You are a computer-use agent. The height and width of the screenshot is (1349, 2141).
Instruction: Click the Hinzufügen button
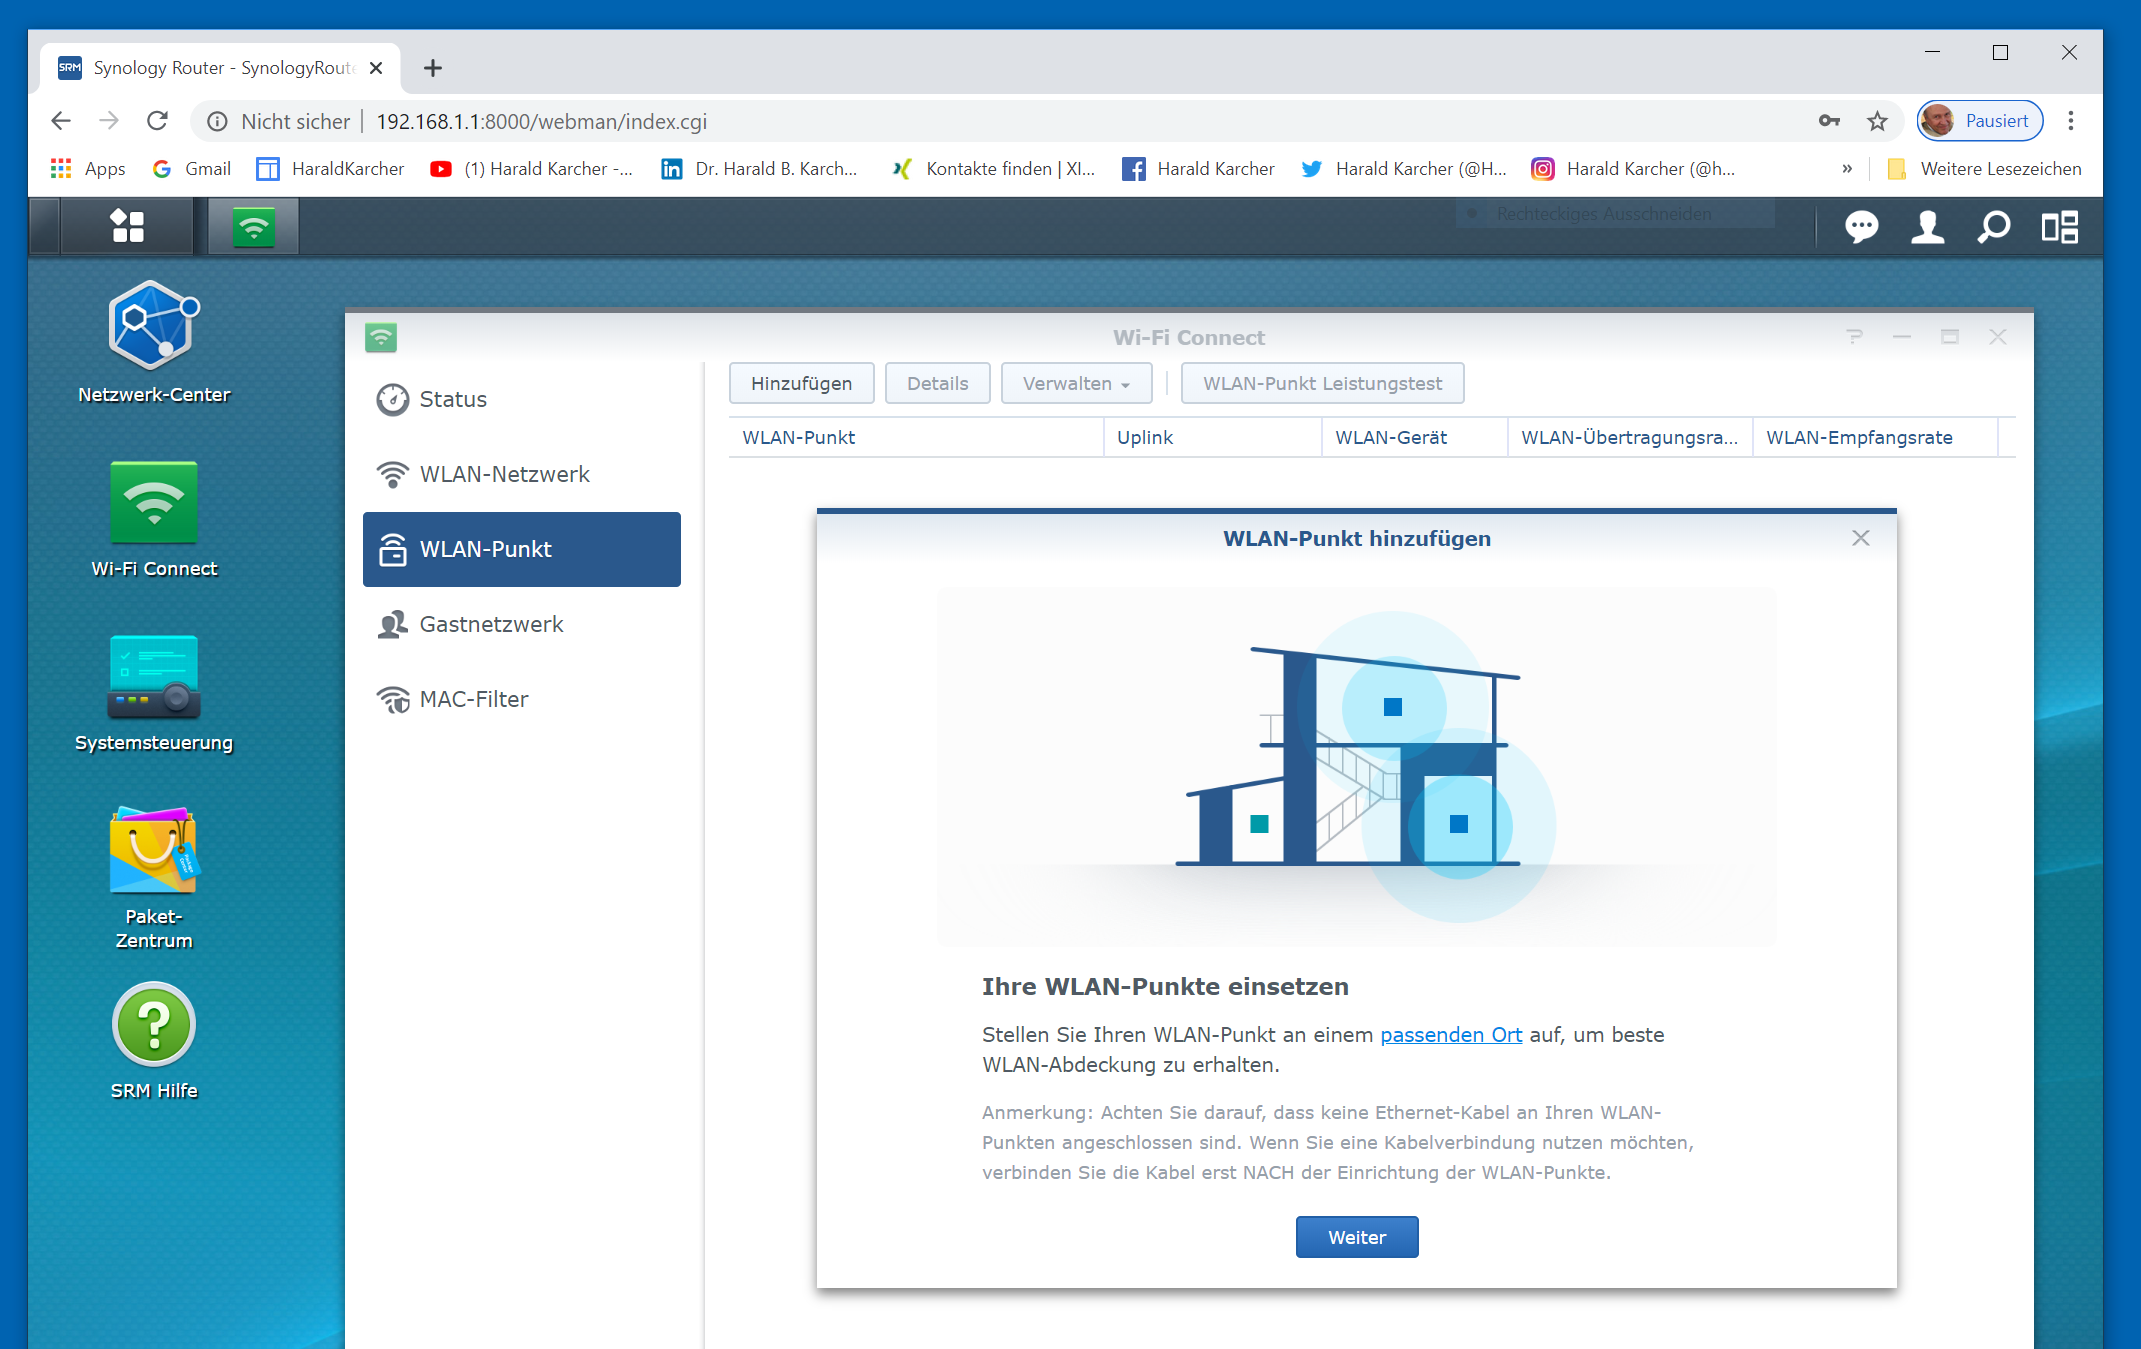click(801, 384)
